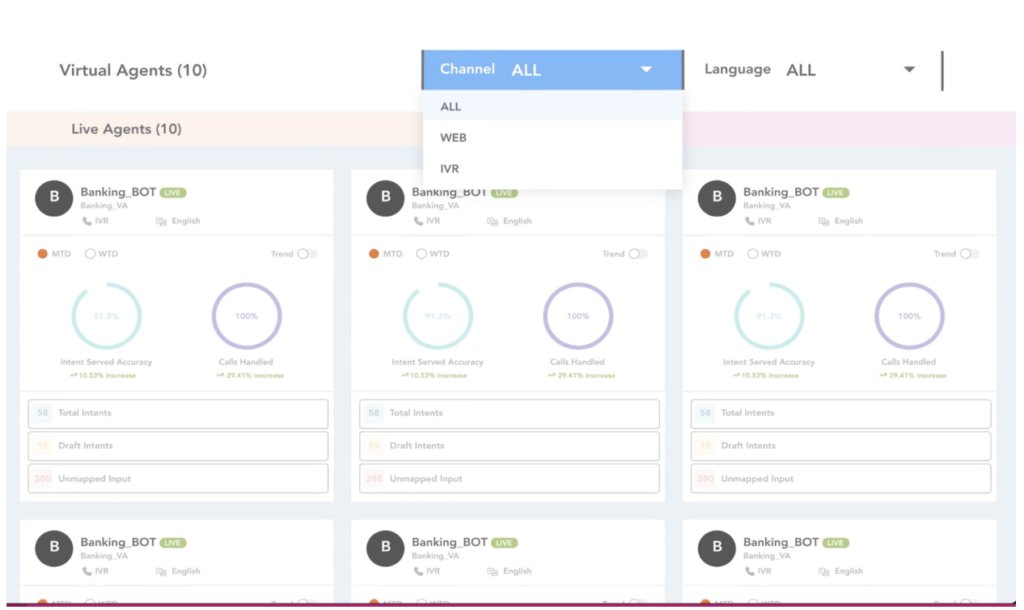
Task: Click LIVE badge on third top-row card
Action: point(836,193)
